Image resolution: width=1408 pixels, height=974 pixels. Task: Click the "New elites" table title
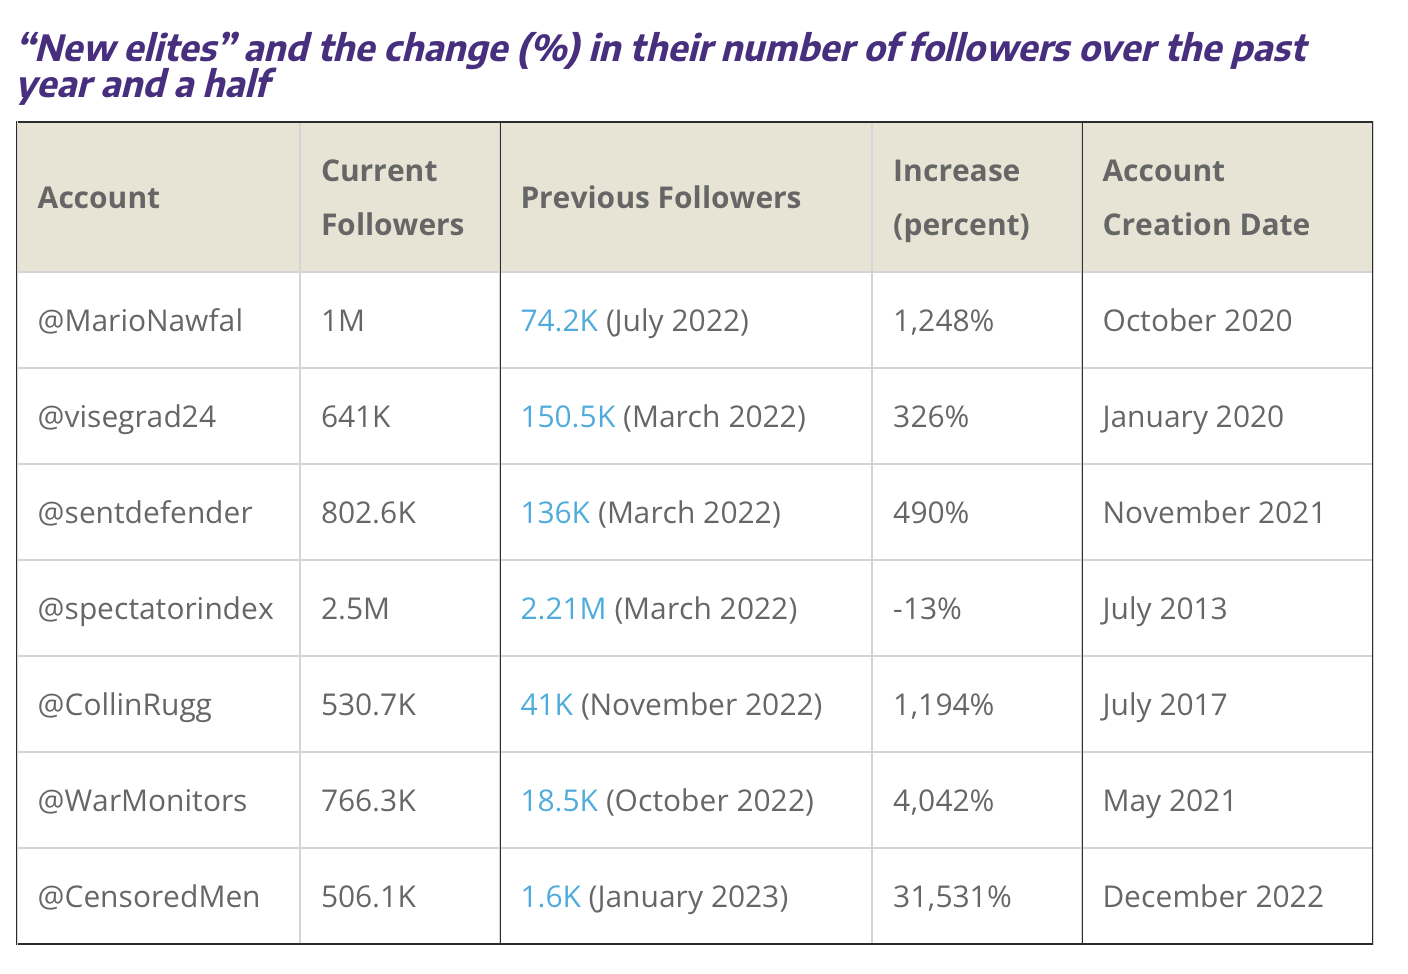662,66
